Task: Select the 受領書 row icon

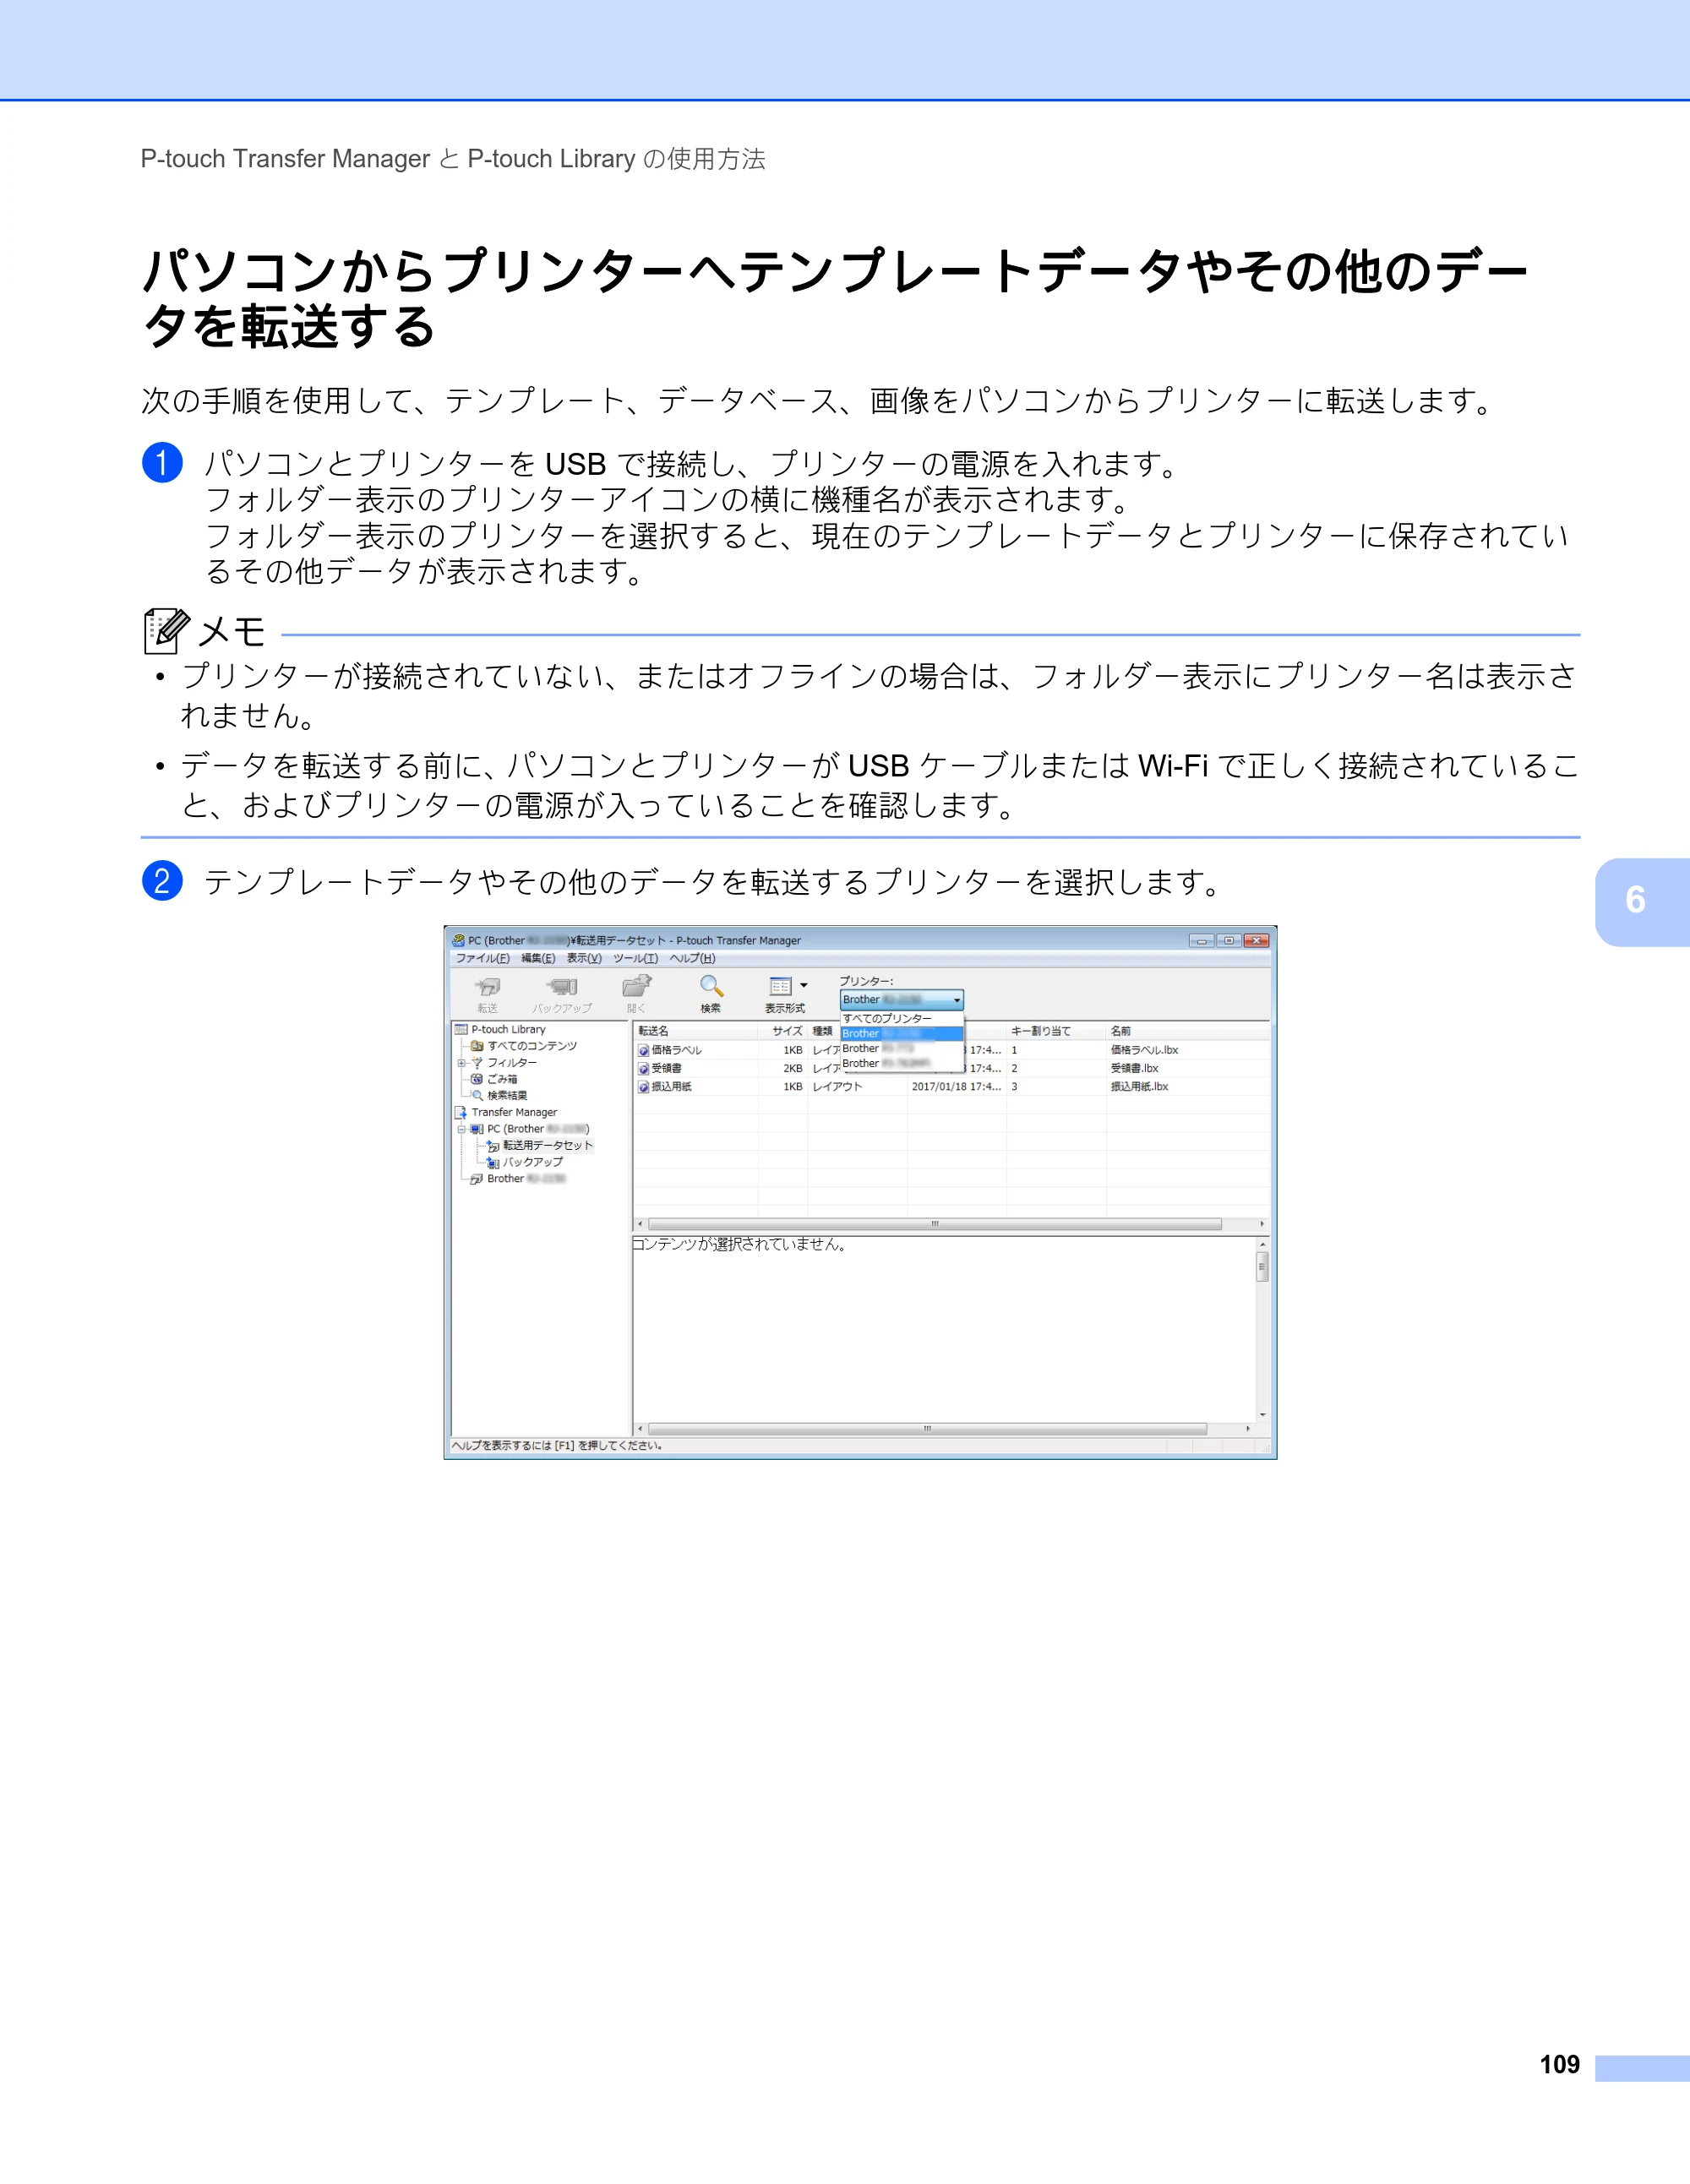Action: pyautogui.click(x=643, y=1069)
